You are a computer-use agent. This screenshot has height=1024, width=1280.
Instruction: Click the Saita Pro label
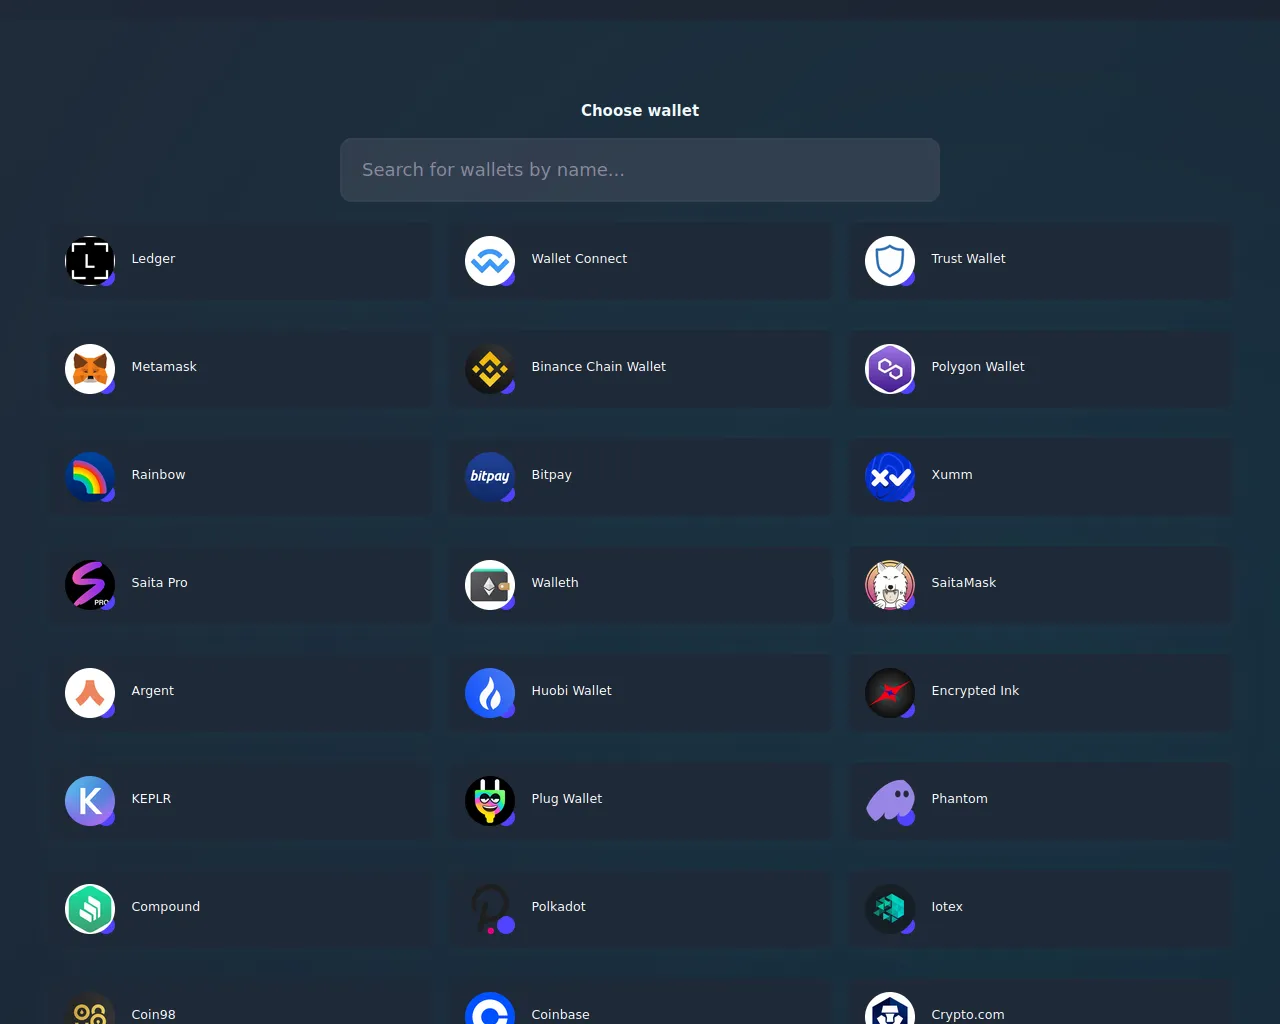click(159, 582)
